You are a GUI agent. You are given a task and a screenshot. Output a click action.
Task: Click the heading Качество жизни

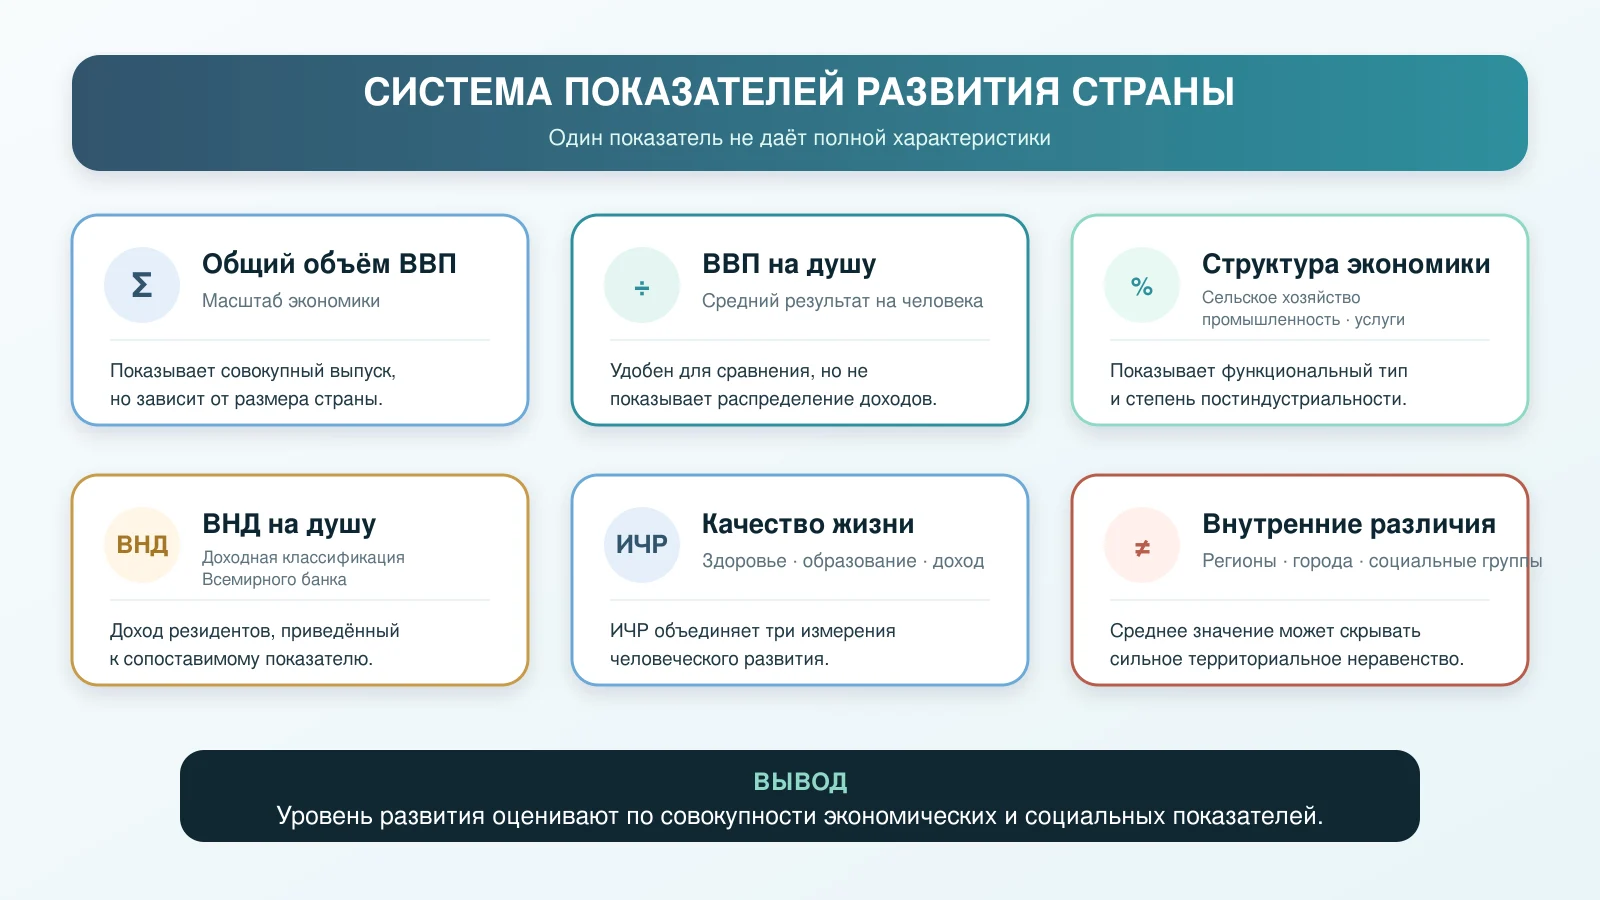808,524
